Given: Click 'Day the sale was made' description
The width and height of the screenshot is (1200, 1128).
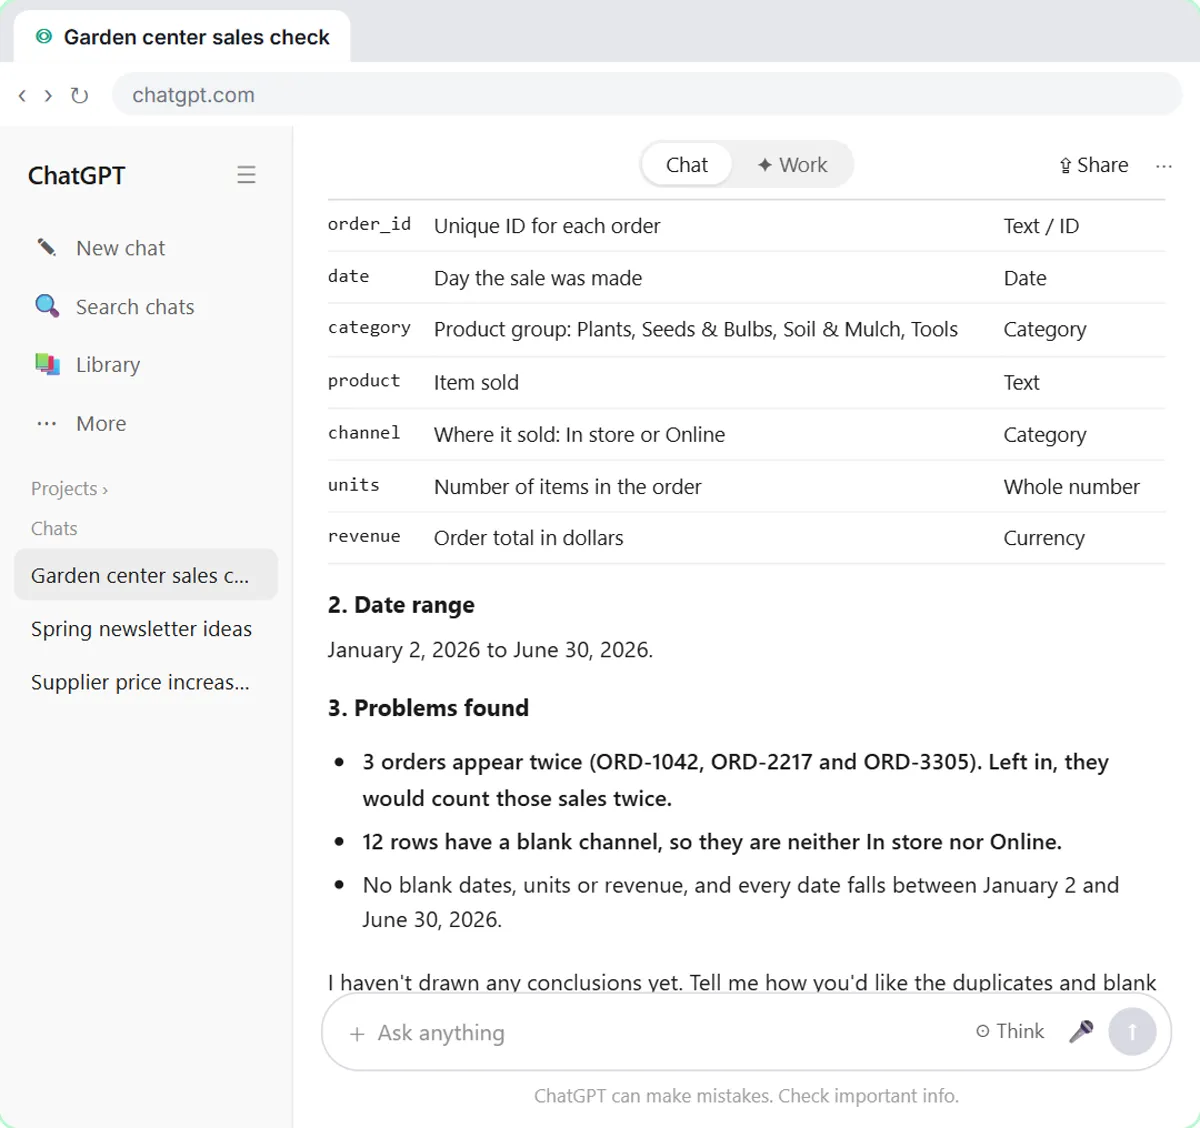Looking at the screenshot, I should pos(538,278).
